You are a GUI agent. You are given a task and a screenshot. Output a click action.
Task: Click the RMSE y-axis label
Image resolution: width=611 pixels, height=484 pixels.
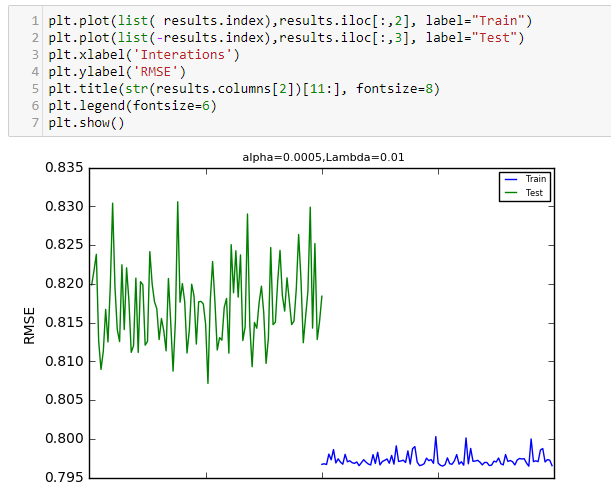point(29,326)
